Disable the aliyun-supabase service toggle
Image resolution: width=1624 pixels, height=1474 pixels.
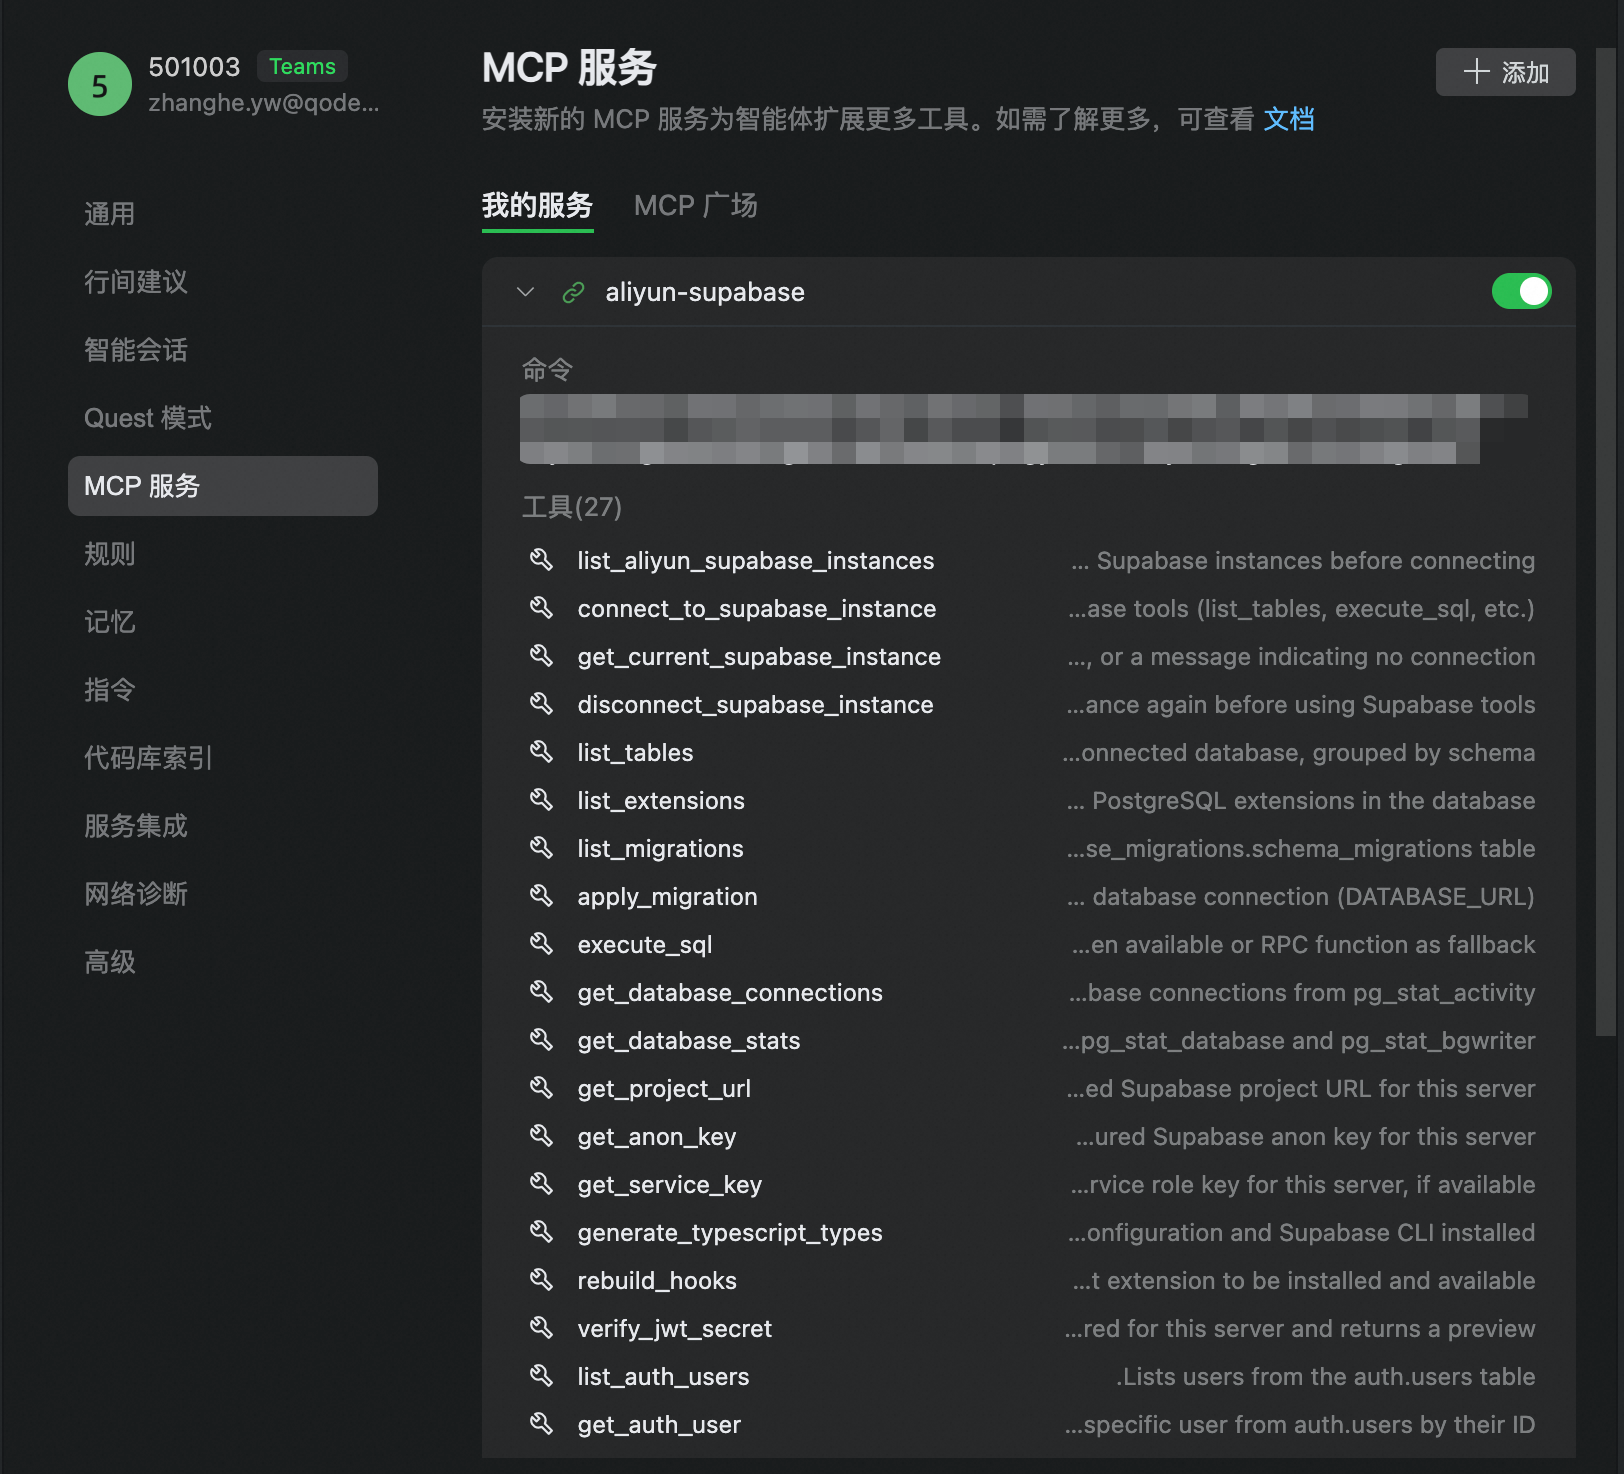[1521, 291]
